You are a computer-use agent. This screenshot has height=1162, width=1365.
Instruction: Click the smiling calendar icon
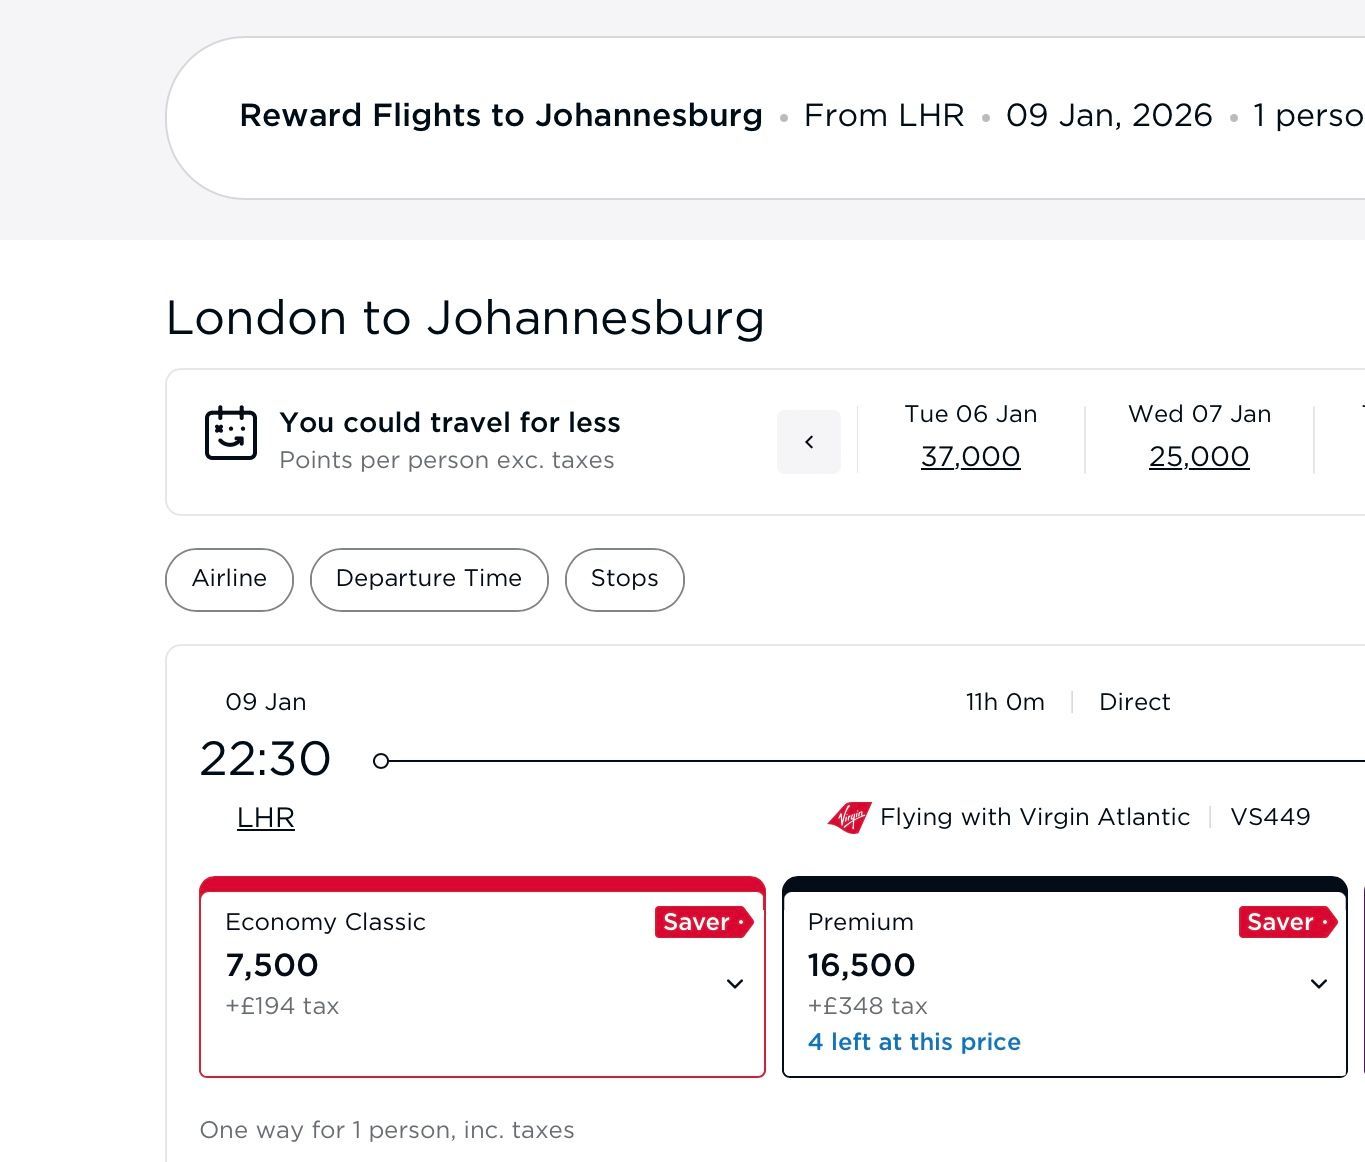[231, 434]
